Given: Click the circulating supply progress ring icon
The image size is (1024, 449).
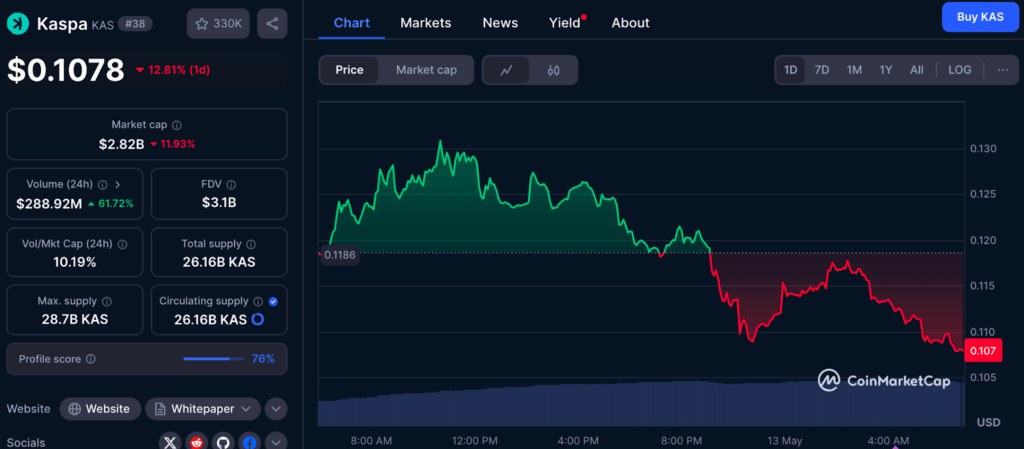Looking at the screenshot, I should coord(257,320).
